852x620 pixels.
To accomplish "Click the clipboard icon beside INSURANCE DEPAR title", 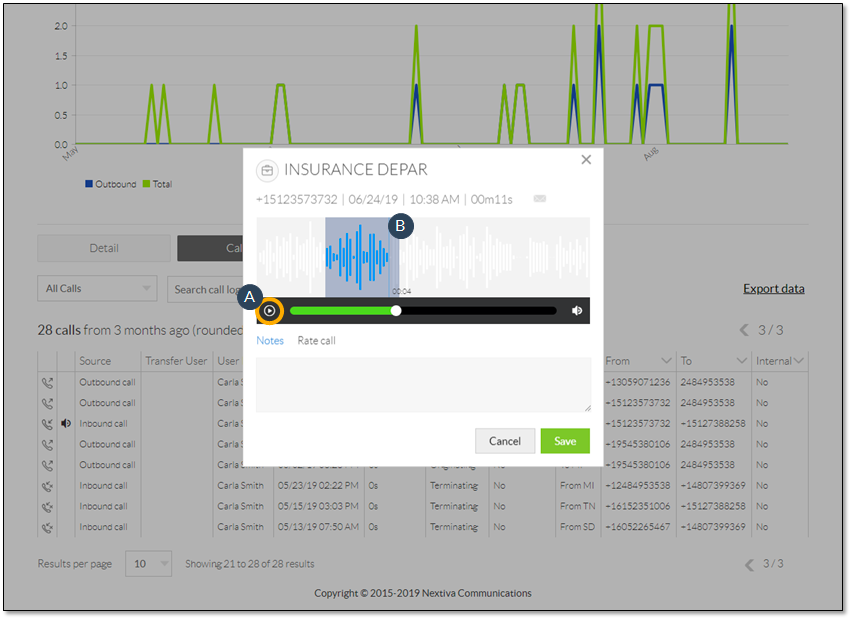I will pos(265,170).
